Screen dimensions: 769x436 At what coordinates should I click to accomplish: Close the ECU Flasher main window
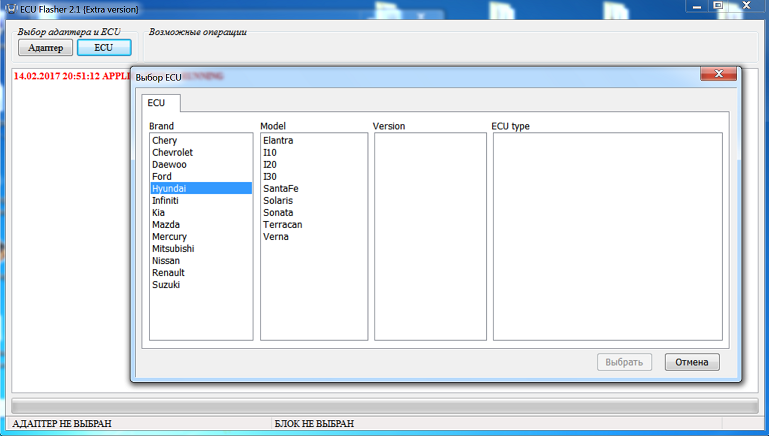(747, 6)
